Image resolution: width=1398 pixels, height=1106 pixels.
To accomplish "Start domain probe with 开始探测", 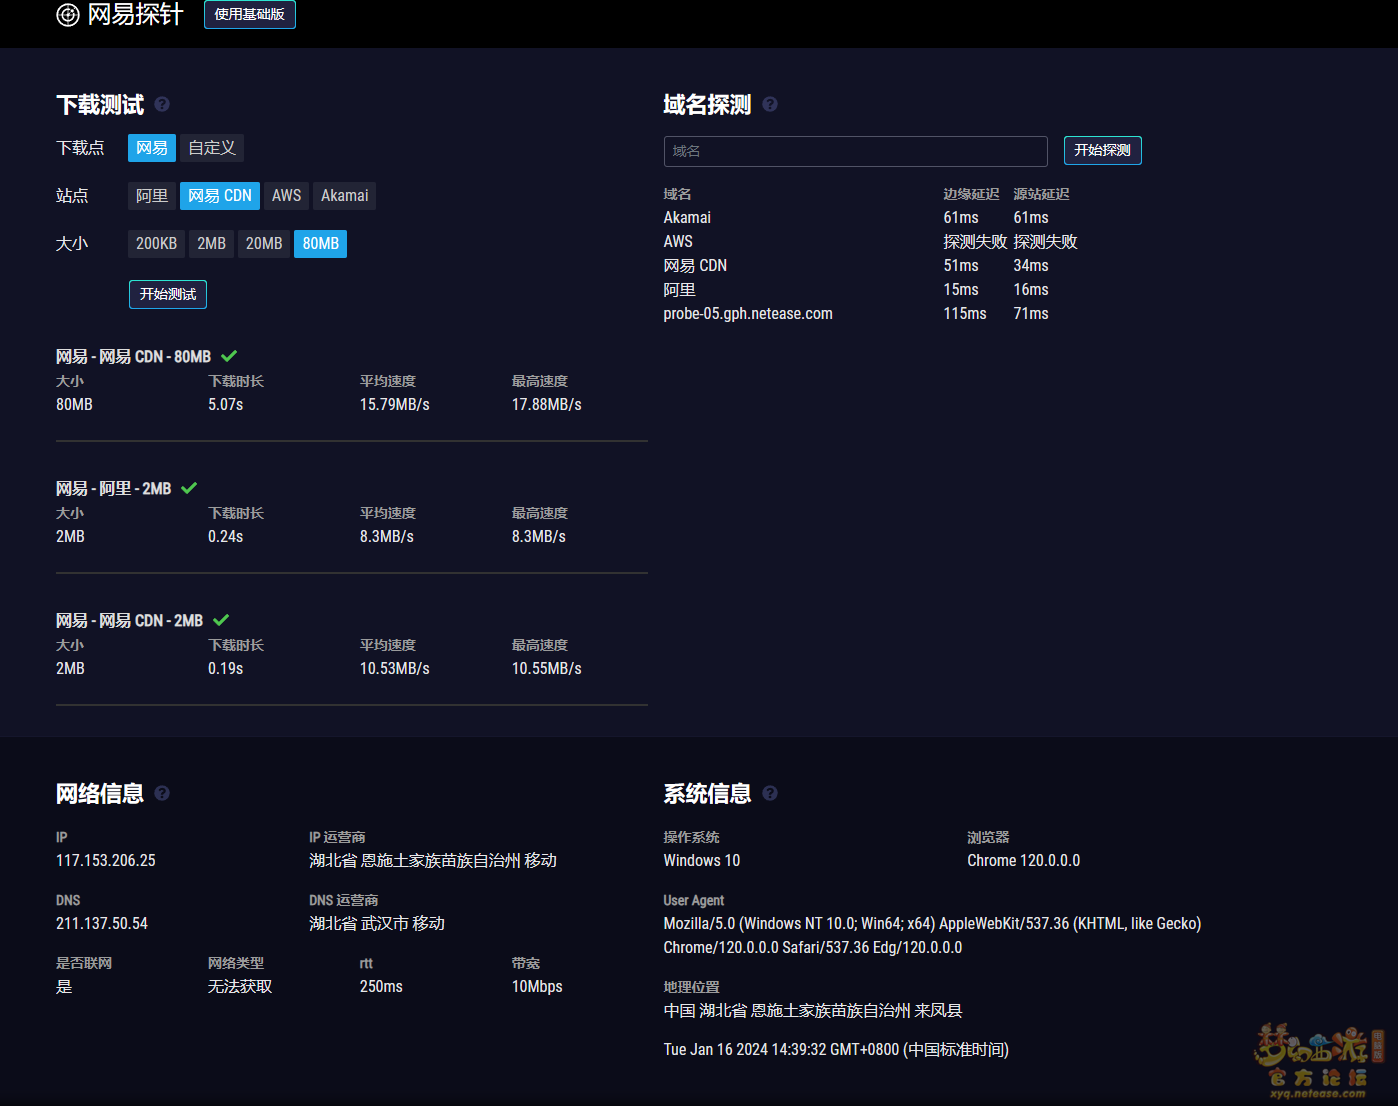I will tap(1103, 151).
